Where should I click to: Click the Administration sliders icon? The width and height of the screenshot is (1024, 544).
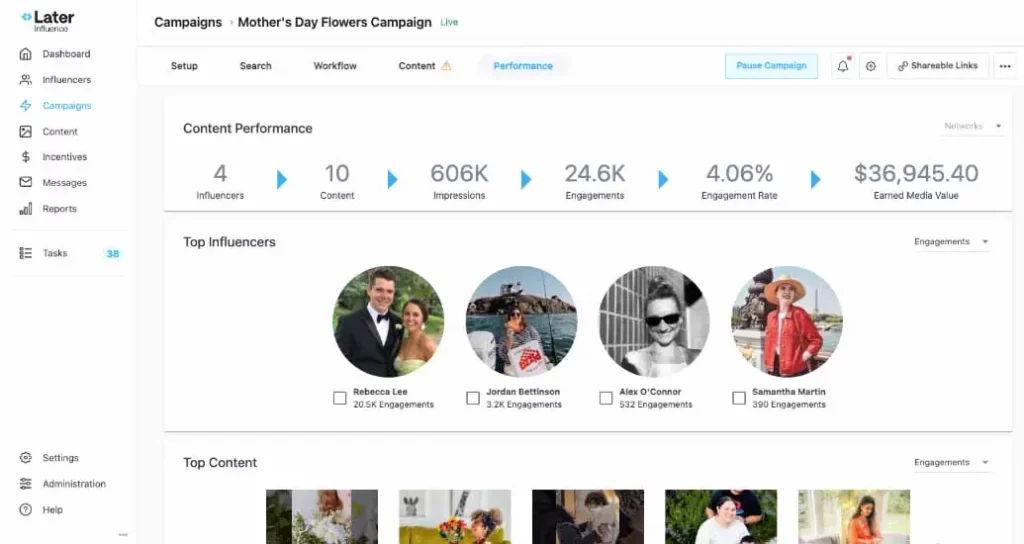tap(25, 484)
